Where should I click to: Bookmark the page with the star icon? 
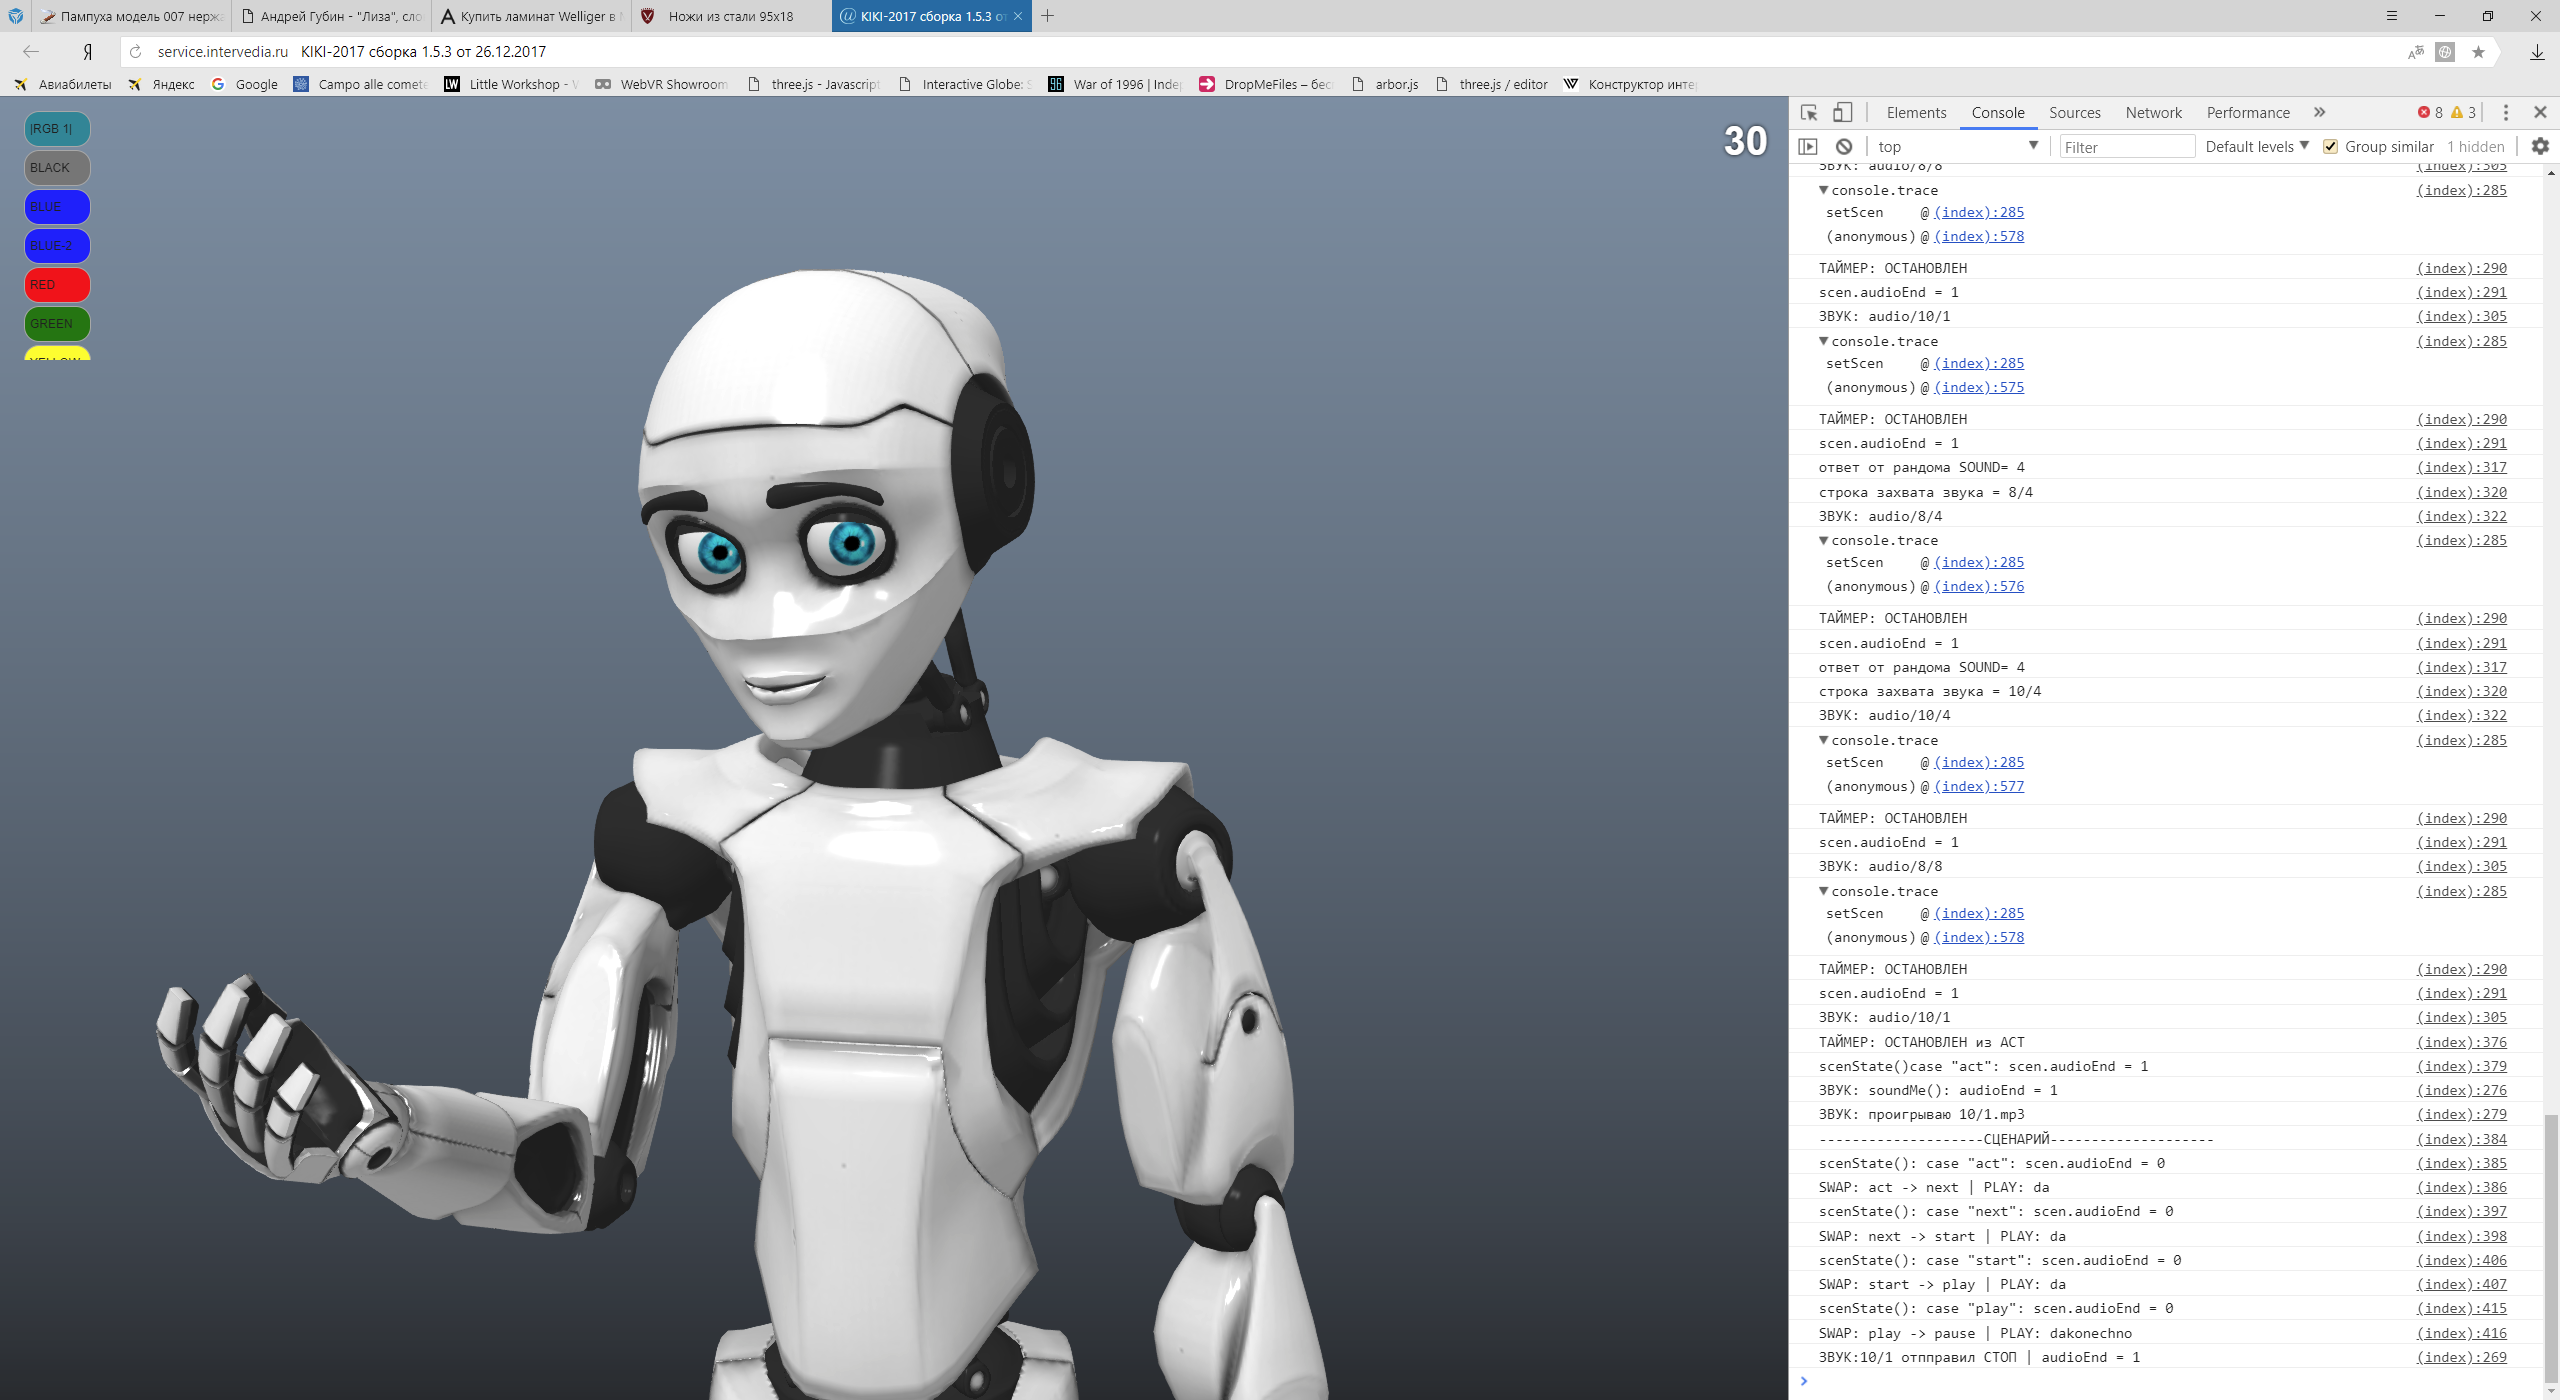pos(2478,52)
